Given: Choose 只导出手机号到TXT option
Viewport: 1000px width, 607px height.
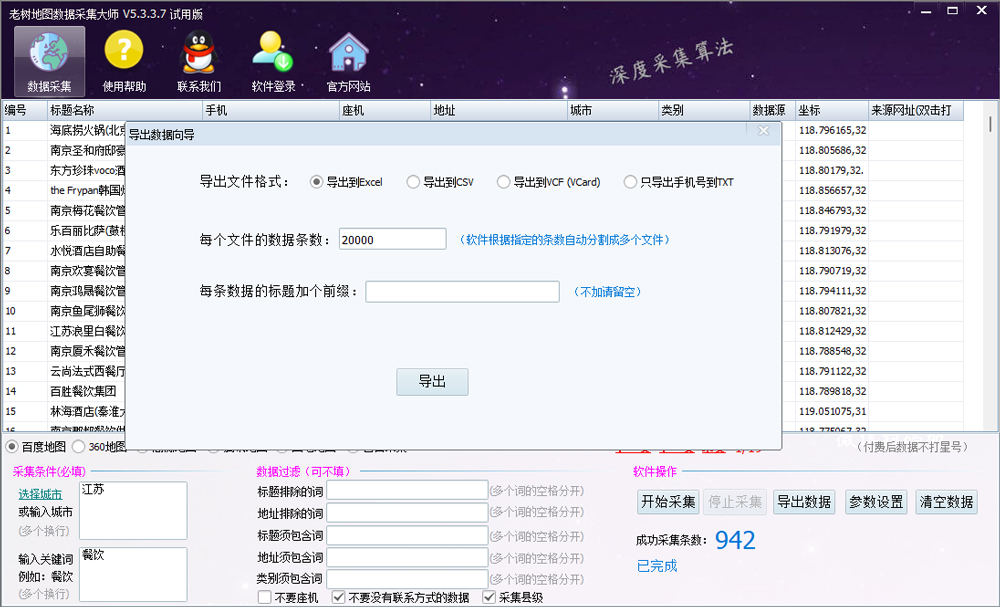Looking at the screenshot, I should click(x=630, y=182).
